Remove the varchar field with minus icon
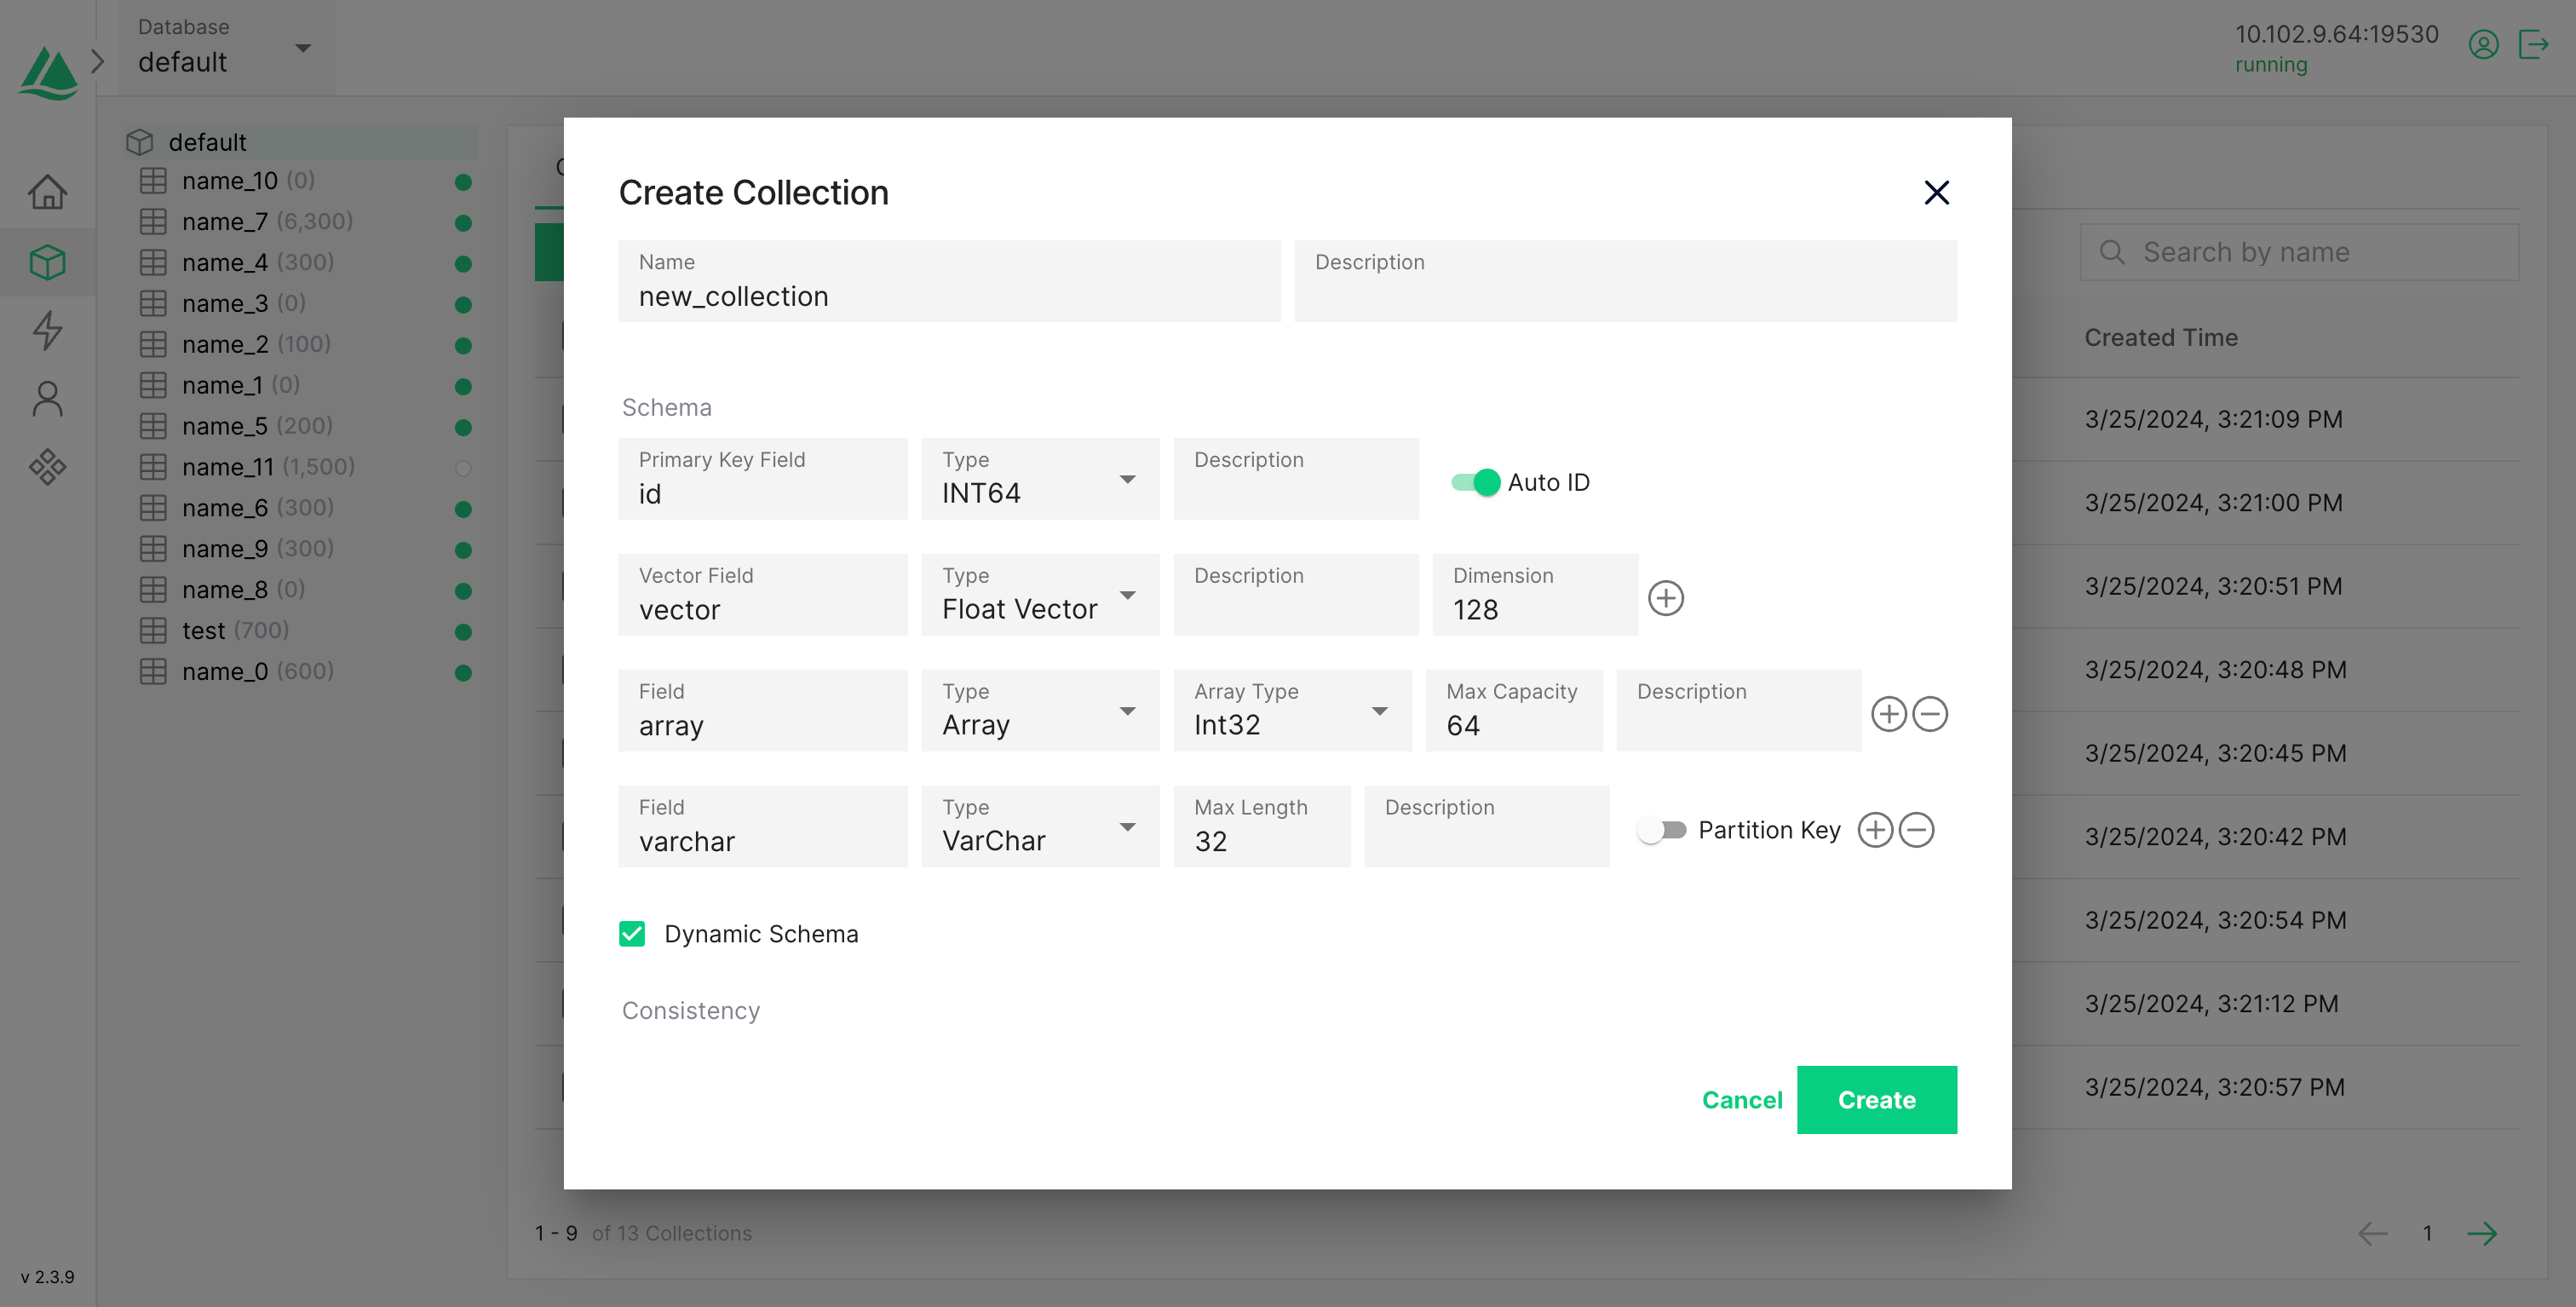 pos(1916,830)
